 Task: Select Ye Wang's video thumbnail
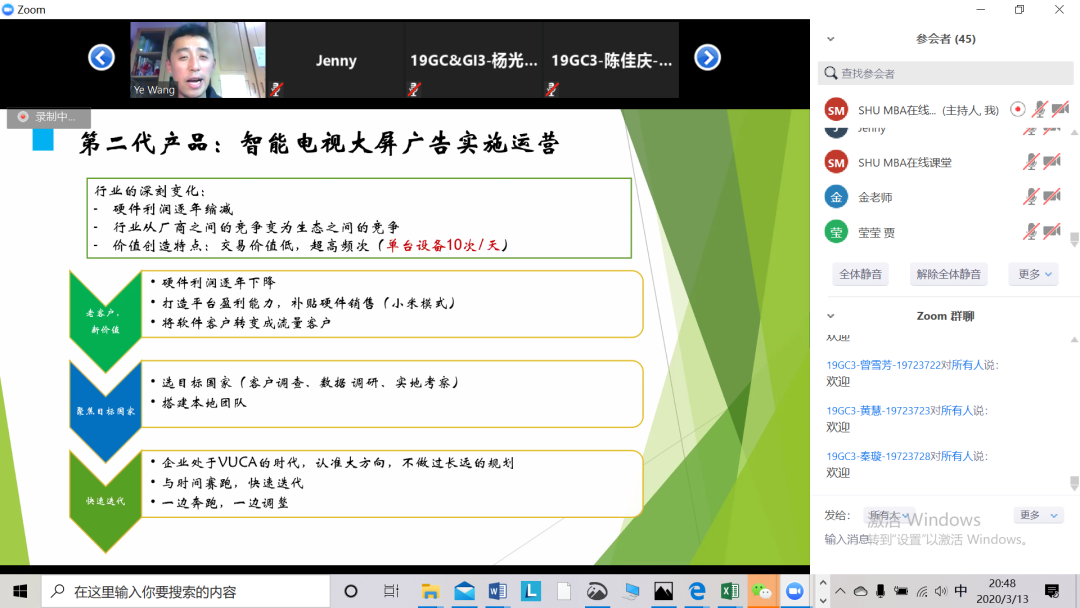[x=197, y=59]
